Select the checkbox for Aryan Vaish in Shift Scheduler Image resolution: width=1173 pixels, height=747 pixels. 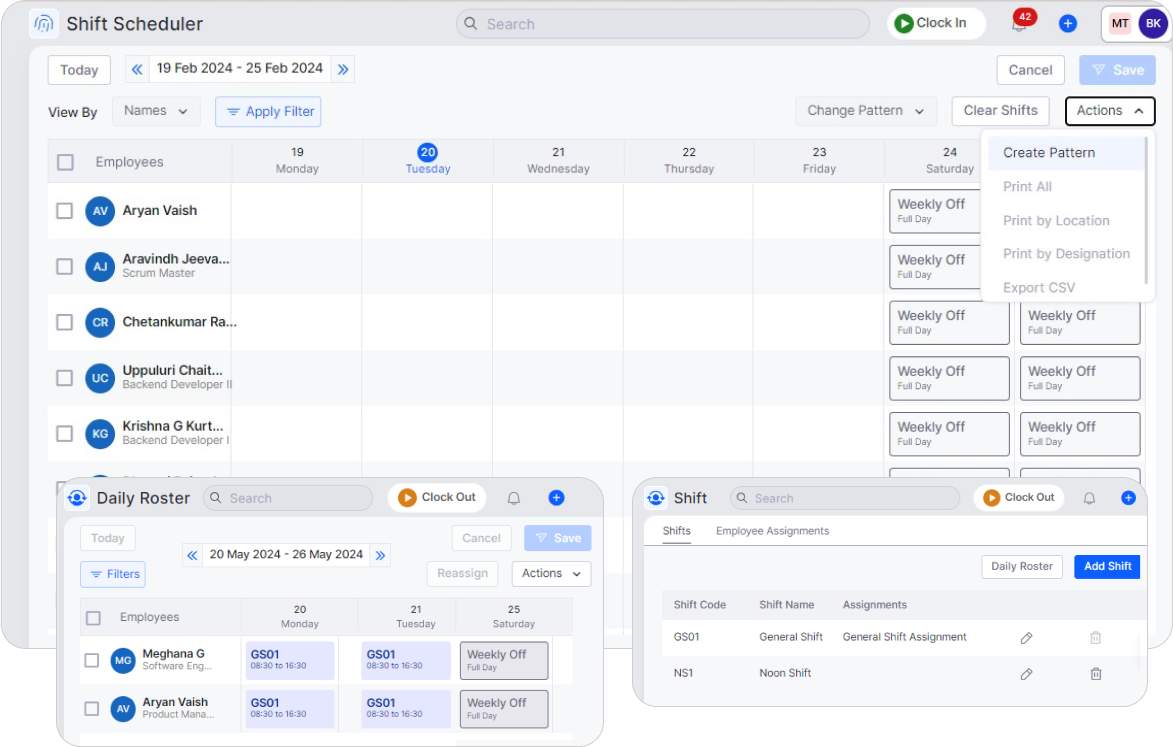point(65,211)
